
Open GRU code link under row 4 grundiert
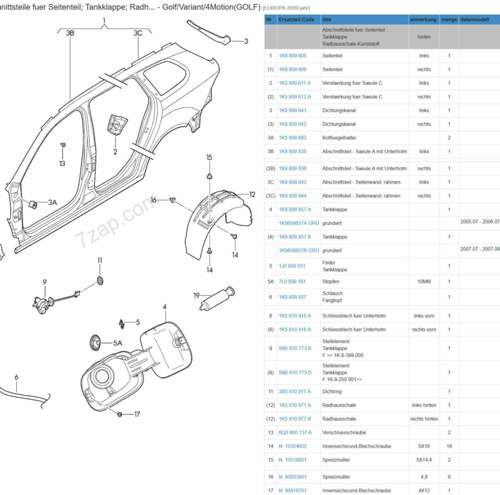(299, 223)
